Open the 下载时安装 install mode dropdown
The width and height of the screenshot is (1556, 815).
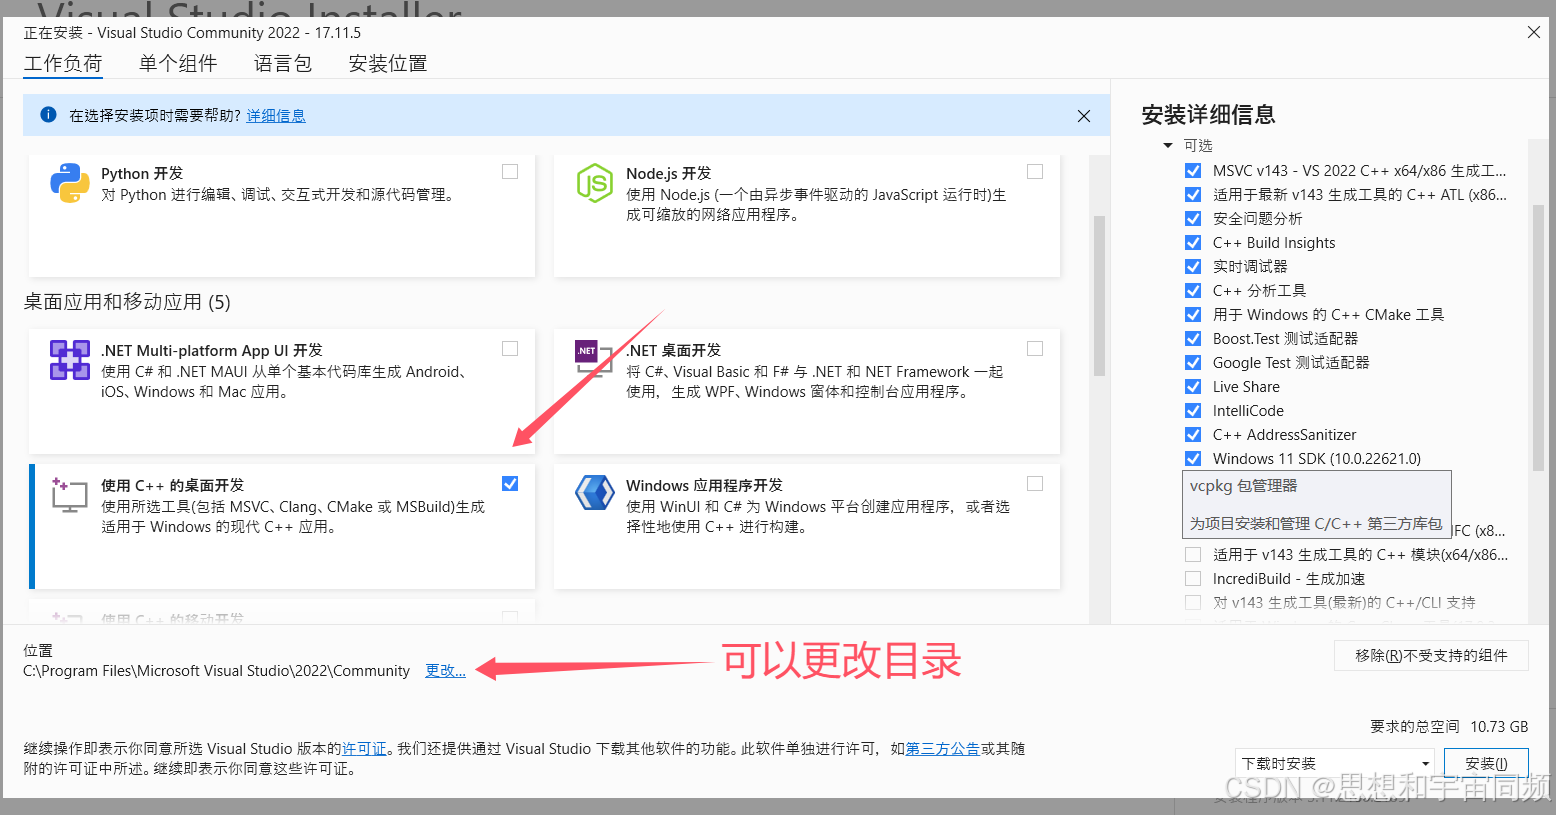tap(1335, 763)
